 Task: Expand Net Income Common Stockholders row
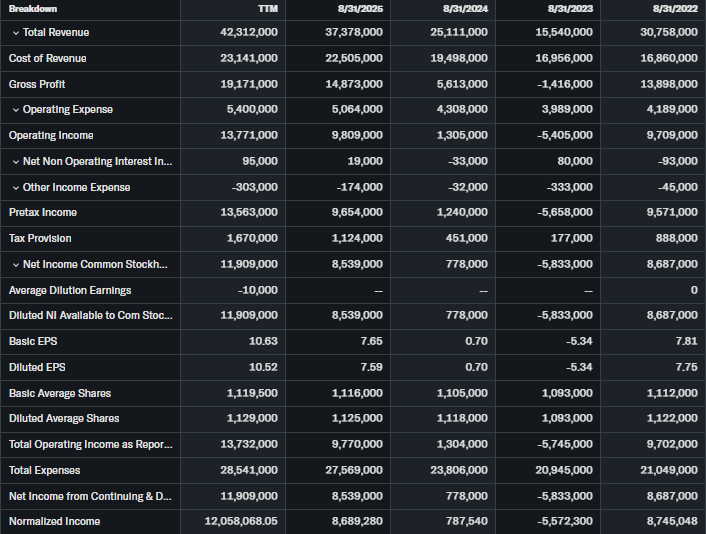(15, 264)
